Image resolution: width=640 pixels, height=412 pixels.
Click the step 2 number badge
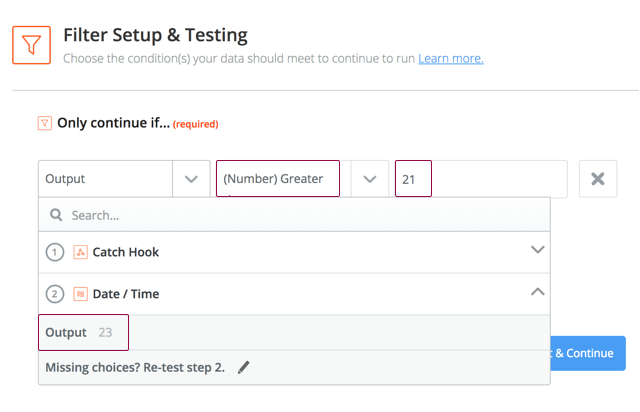(x=54, y=294)
